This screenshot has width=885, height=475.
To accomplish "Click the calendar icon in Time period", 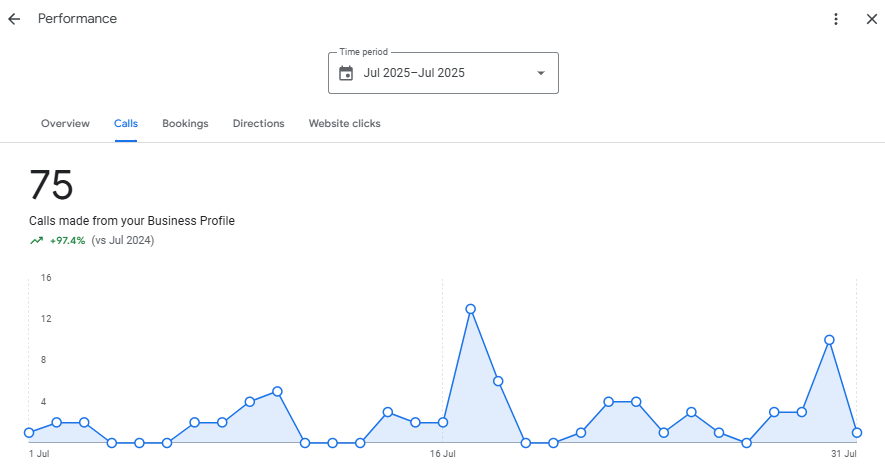I will [x=346, y=73].
